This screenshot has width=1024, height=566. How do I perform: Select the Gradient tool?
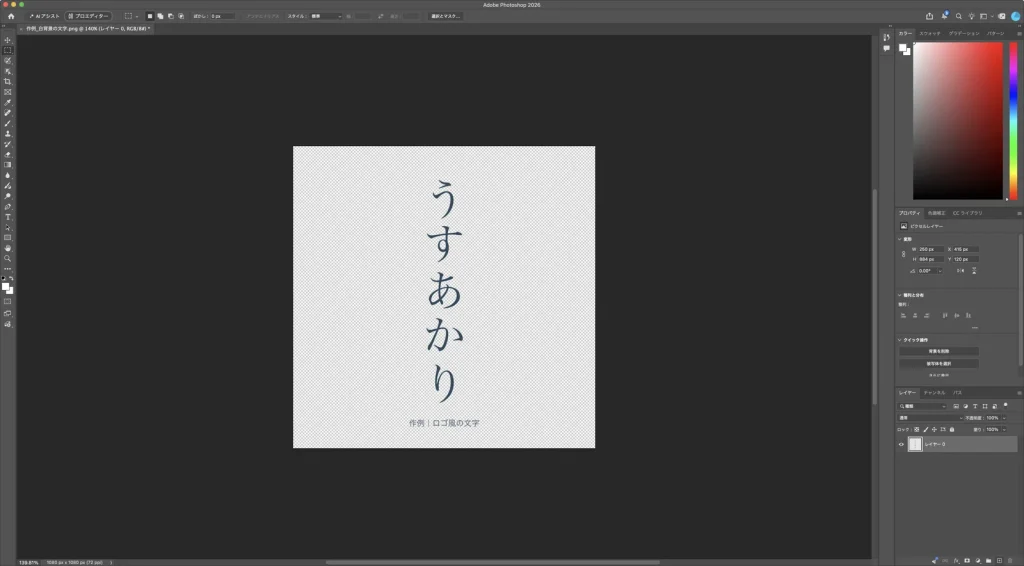click(8, 165)
